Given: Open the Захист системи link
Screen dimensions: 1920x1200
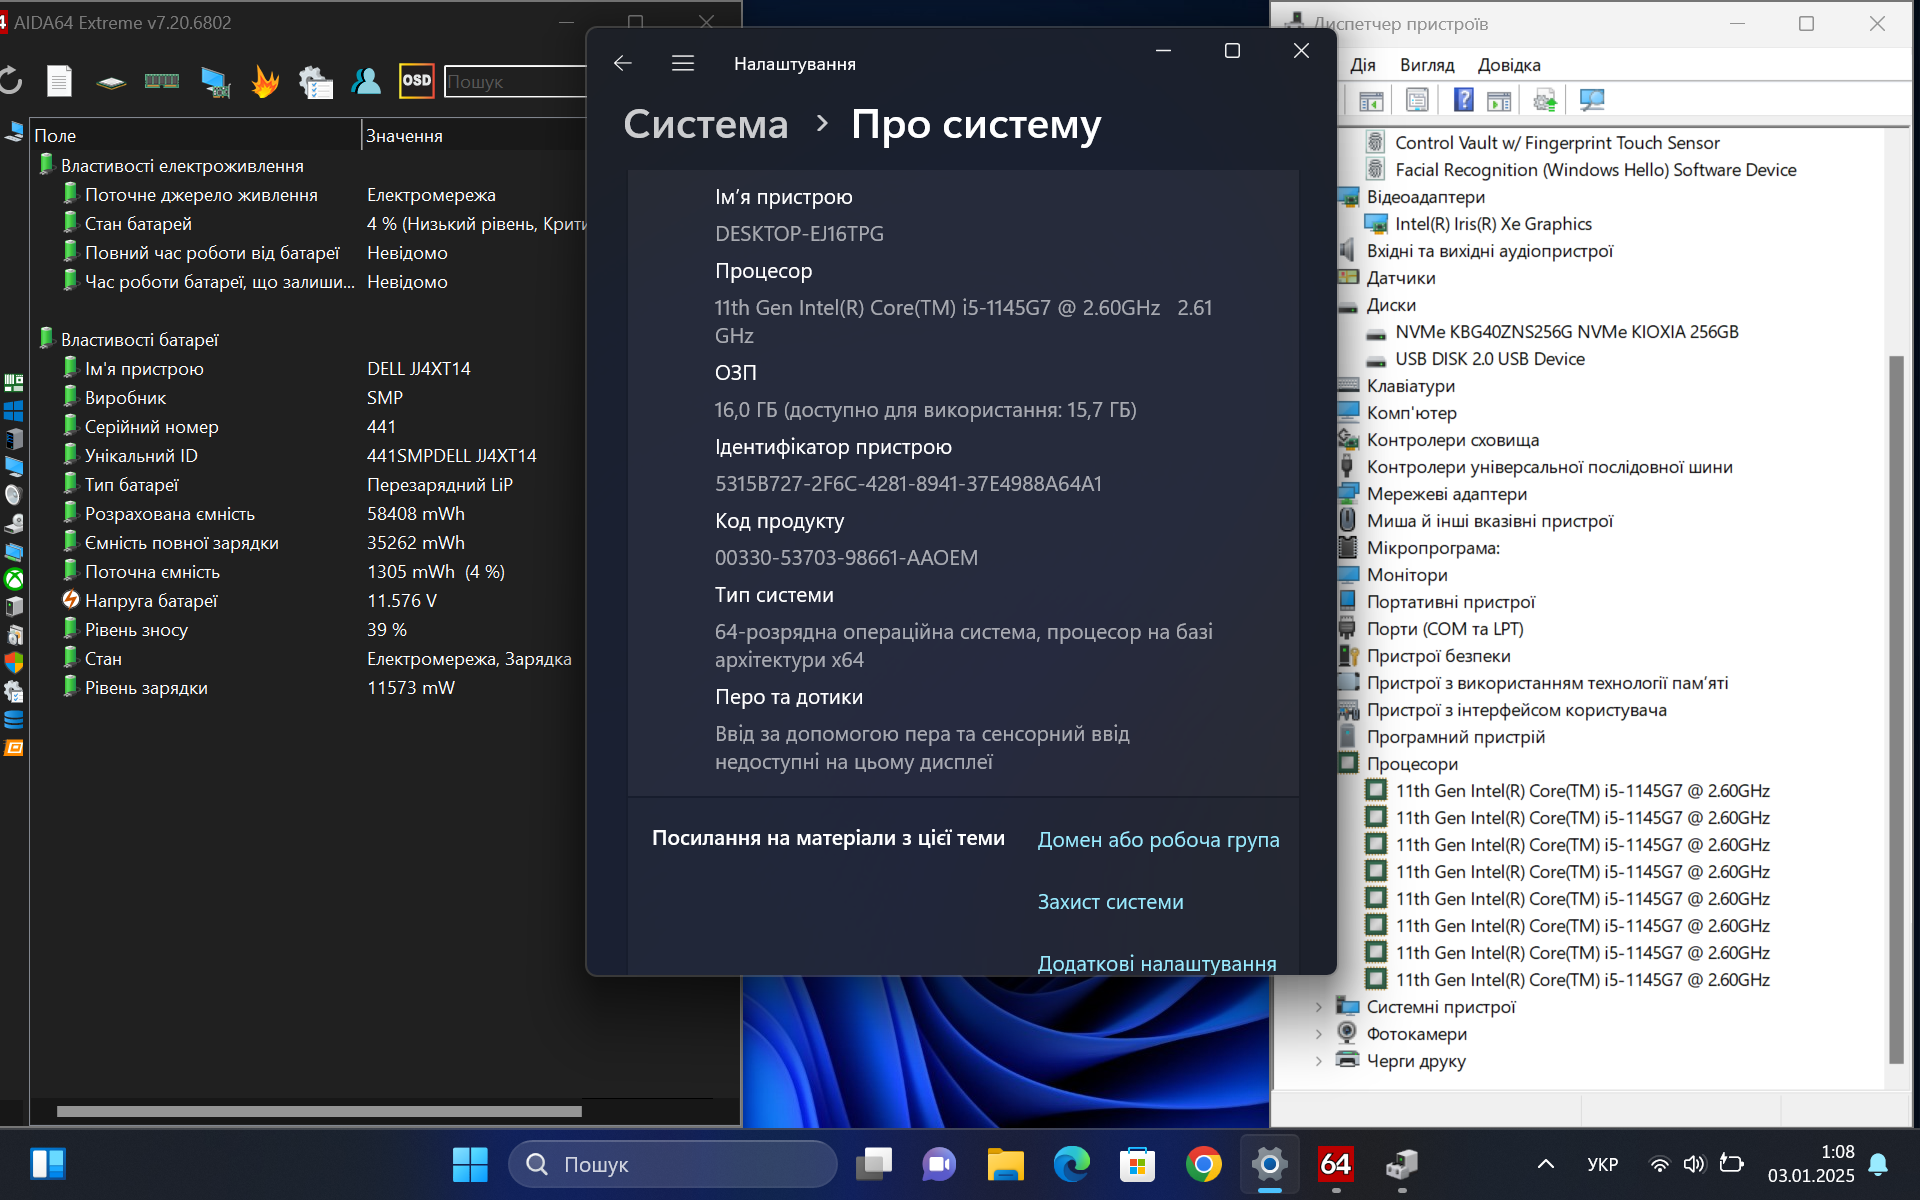Looking at the screenshot, I should [1110, 902].
